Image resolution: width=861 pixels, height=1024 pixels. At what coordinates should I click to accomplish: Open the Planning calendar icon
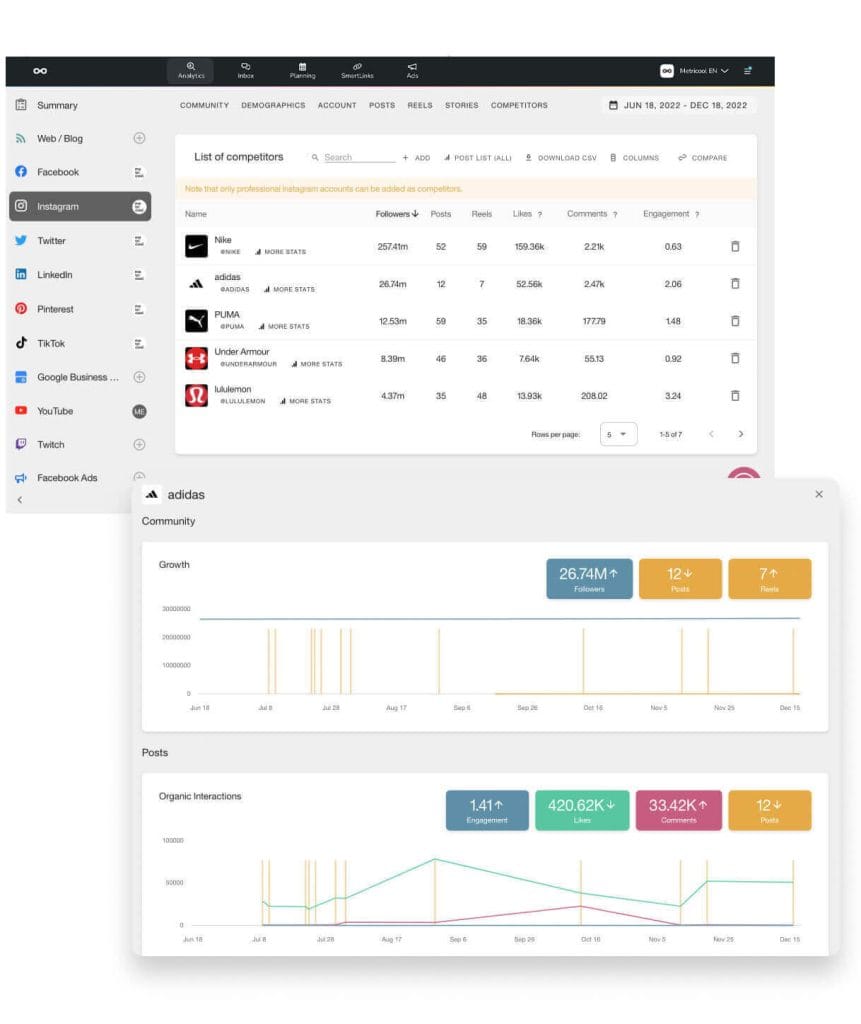(302, 70)
